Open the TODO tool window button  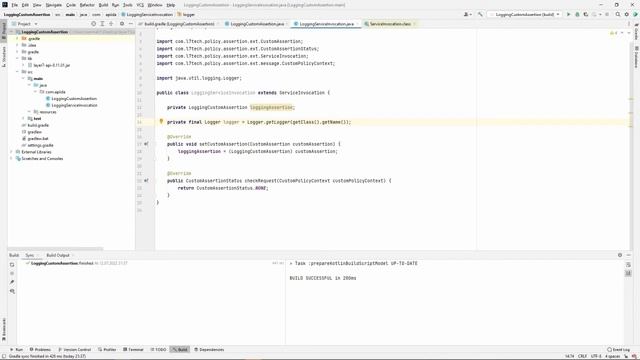(158, 349)
